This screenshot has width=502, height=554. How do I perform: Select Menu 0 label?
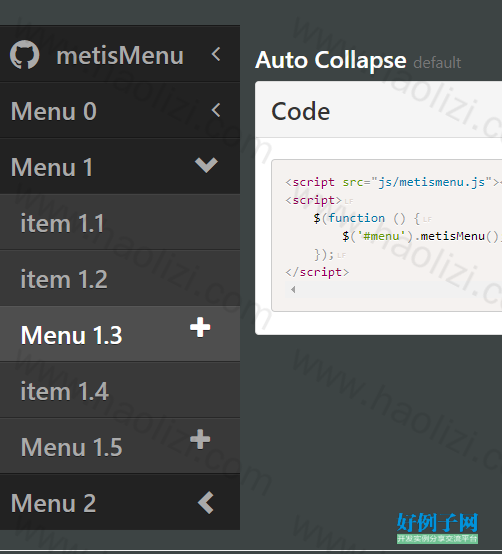[54, 111]
